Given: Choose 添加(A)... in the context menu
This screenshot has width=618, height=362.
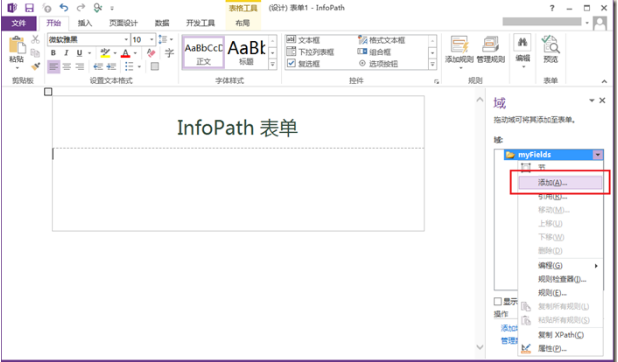Looking at the screenshot, I should coord(560,182).
